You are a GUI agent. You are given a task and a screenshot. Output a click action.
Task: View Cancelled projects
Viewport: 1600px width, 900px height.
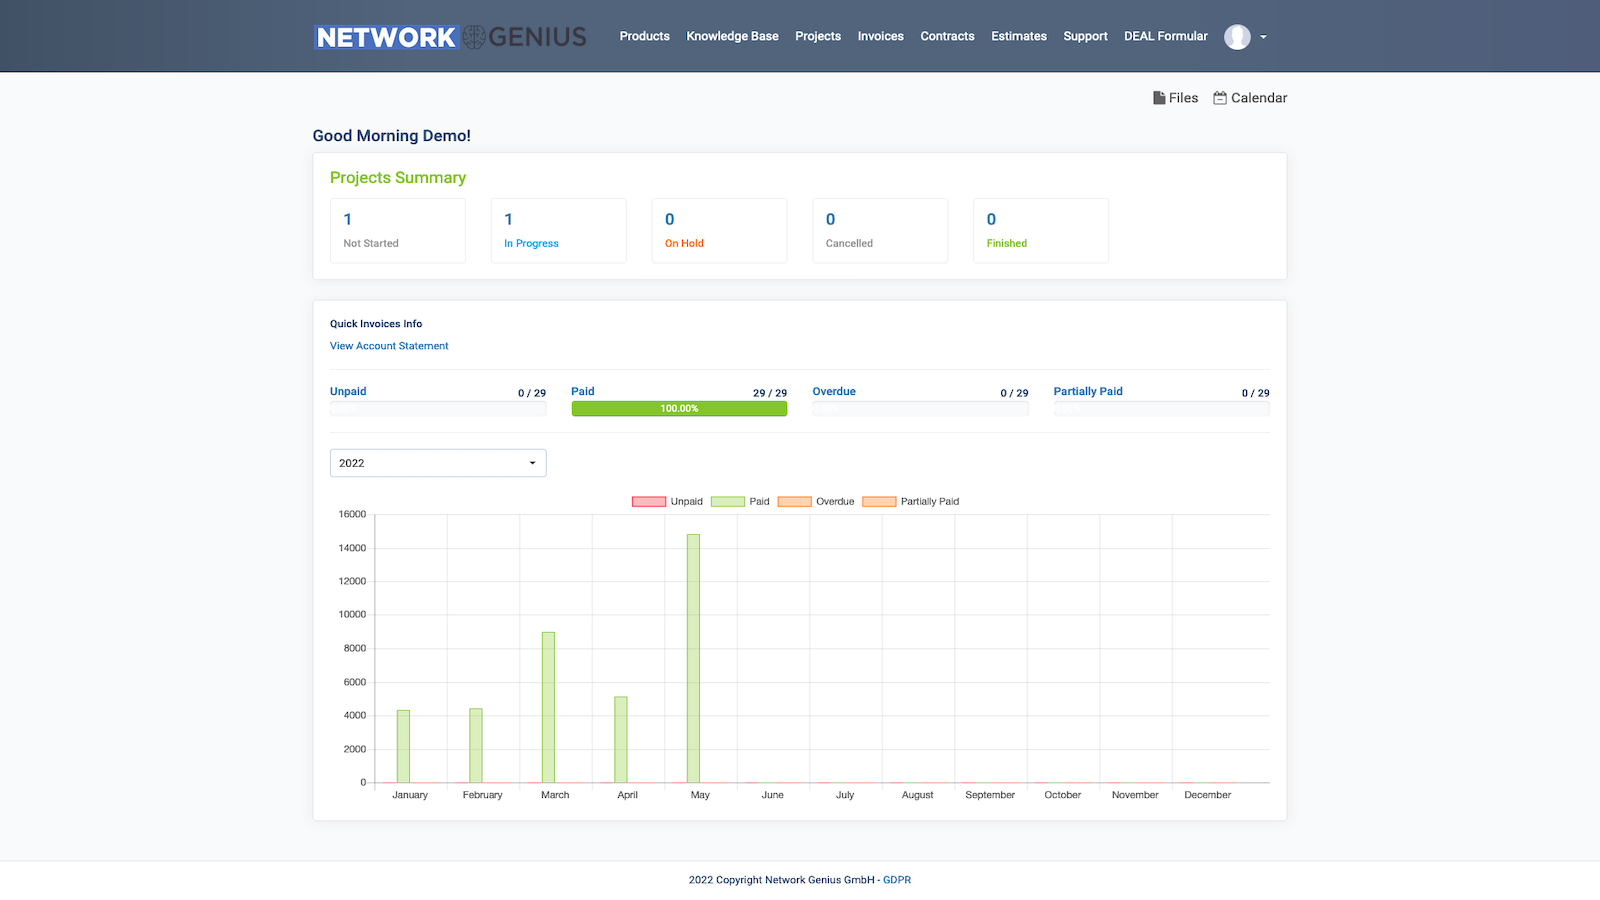(x=880, y=231)
